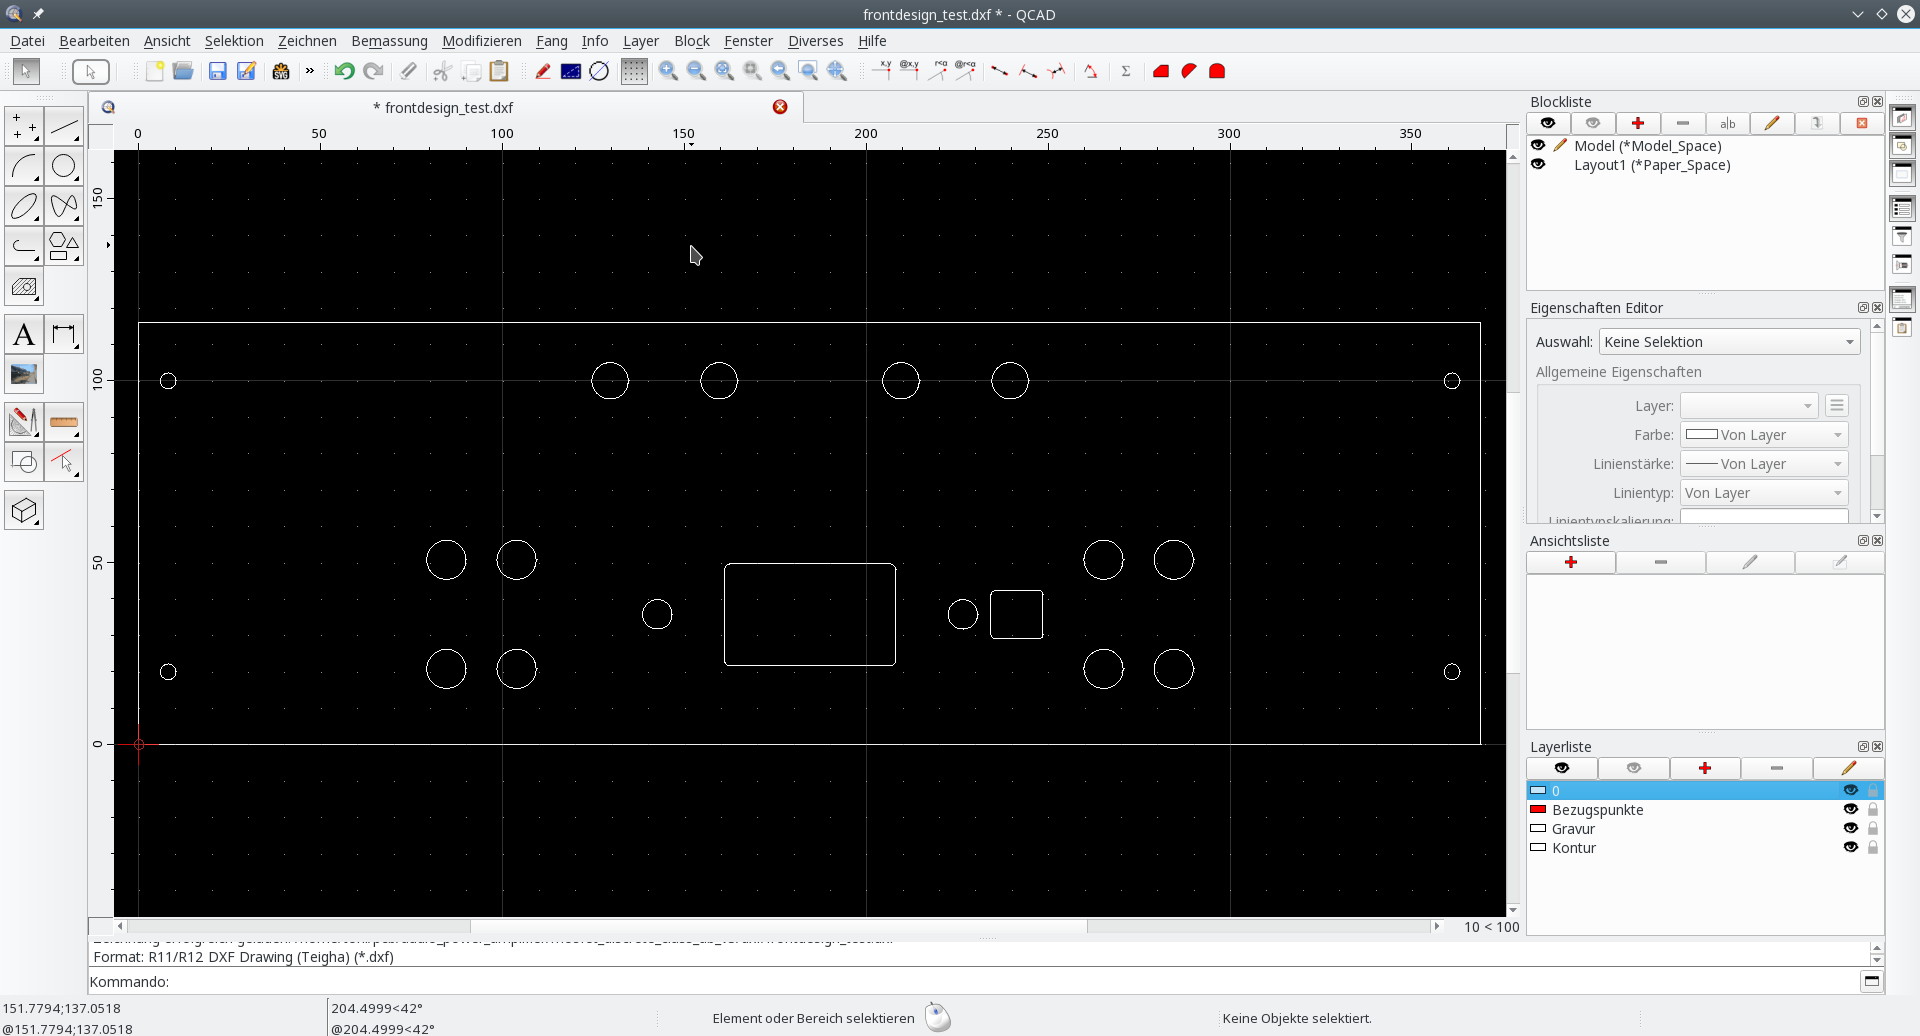This screenshot has width=1920, height=1036.
Task: Export as SVG icon
Action: tap(281, 71)
